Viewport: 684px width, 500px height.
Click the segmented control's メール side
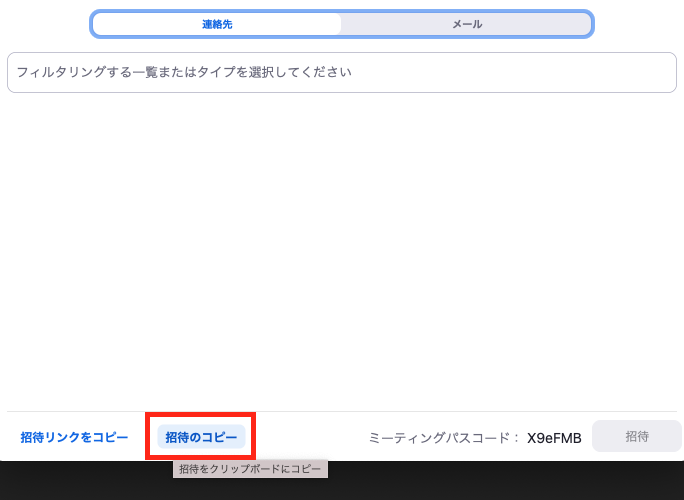(467, 24)
